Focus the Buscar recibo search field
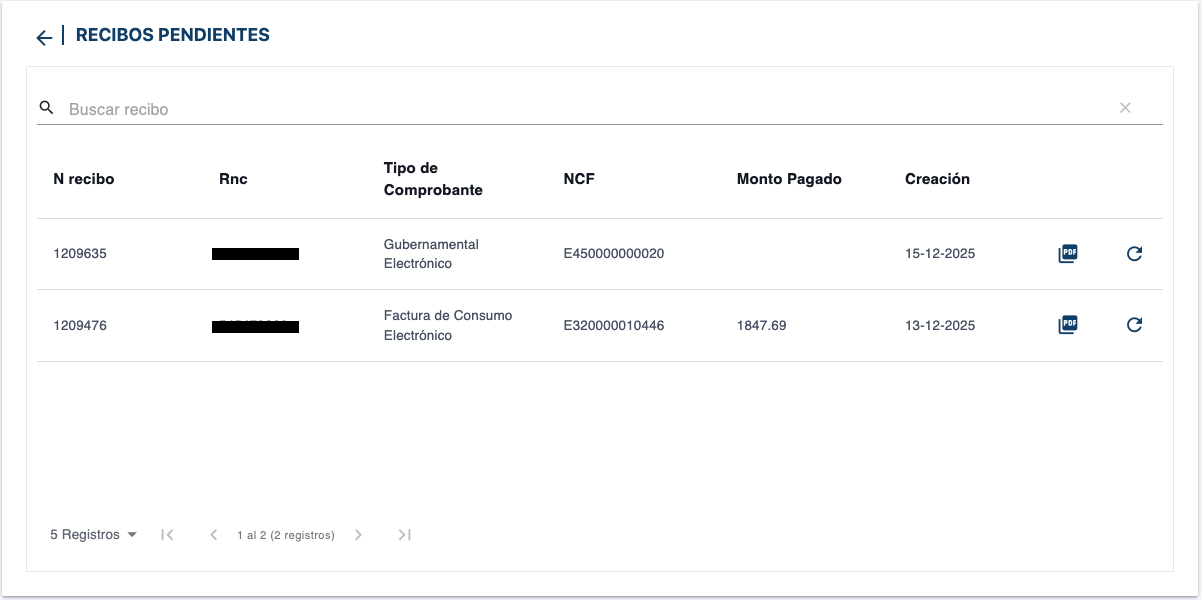The image size is (1202, 600). point(580,109)
